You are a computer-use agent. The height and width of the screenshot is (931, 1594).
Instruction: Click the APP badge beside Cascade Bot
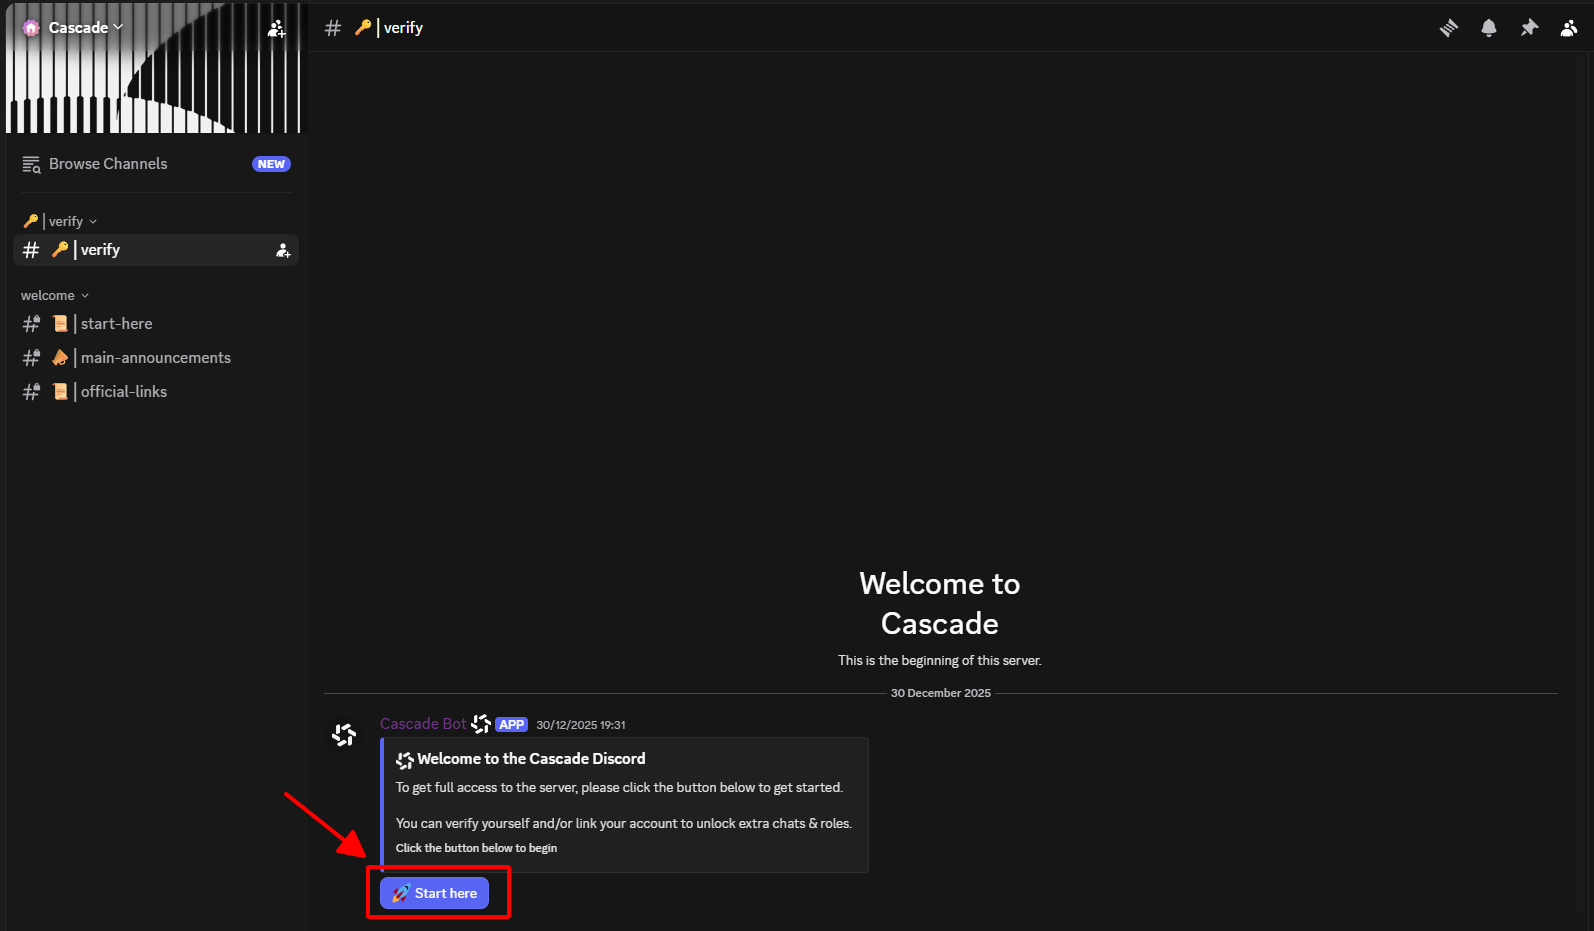click(511, 725)
